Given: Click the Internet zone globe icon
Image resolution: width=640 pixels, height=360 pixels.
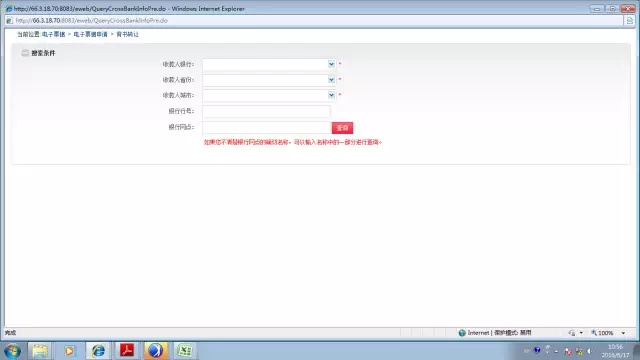Looking at the screenshot, I should coord(462,333).
